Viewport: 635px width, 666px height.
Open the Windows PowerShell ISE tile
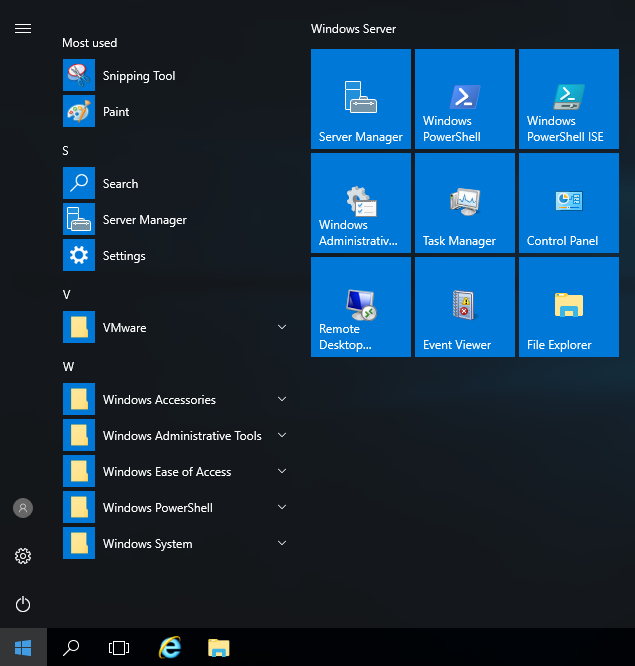569,99
